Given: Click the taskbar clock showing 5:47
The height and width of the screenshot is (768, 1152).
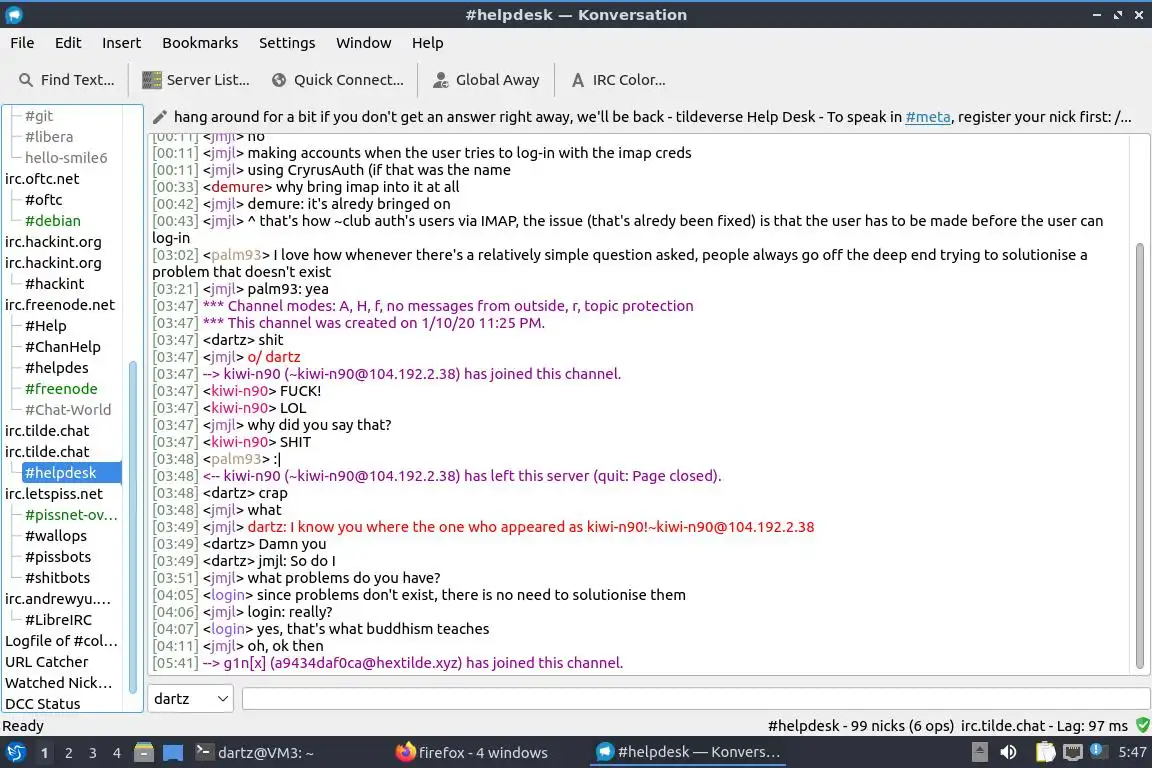Looking at the screenshot, I should pos(1132,752).
